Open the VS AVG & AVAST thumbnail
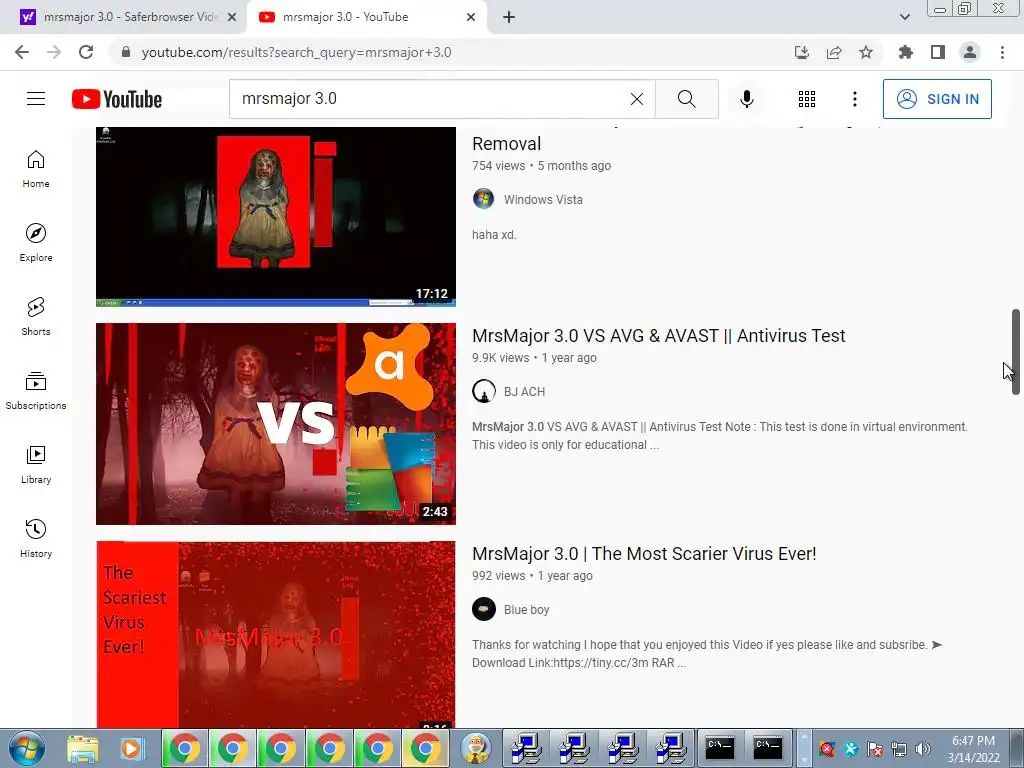 276,424
